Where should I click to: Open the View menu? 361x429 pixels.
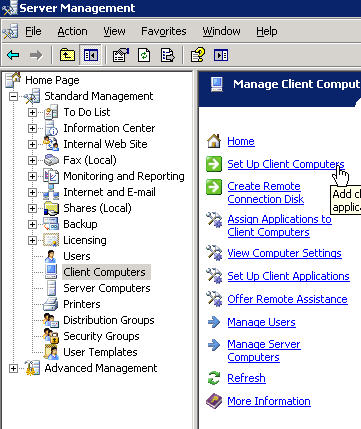tap(114, 31)
